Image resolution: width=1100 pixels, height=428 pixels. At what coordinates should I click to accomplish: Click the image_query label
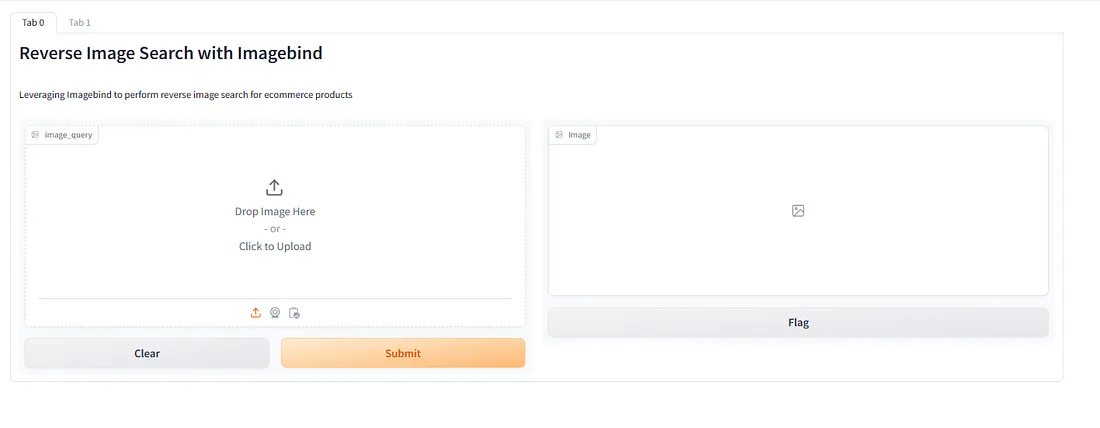(62, 135)
